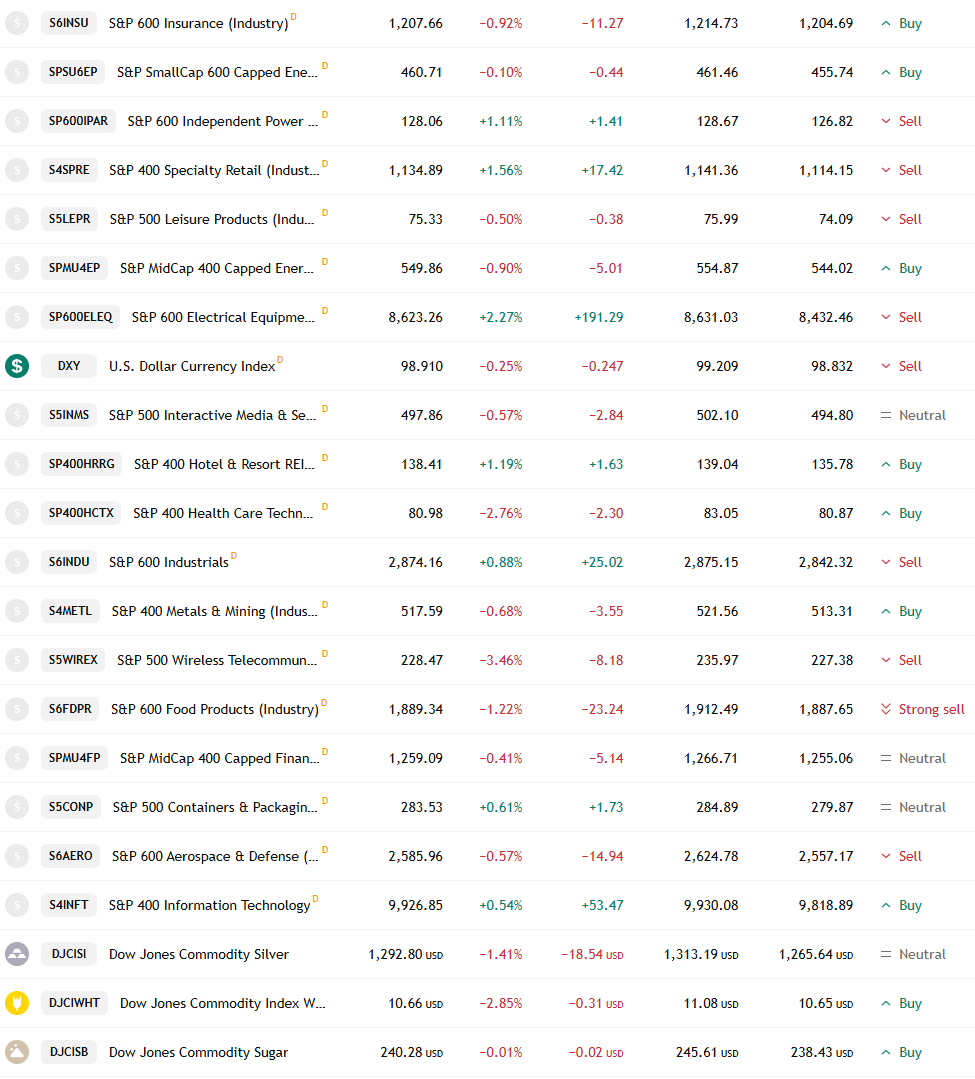Click the Strong sell double-arrow icon for S6FDPR

(x=886, y=709)
